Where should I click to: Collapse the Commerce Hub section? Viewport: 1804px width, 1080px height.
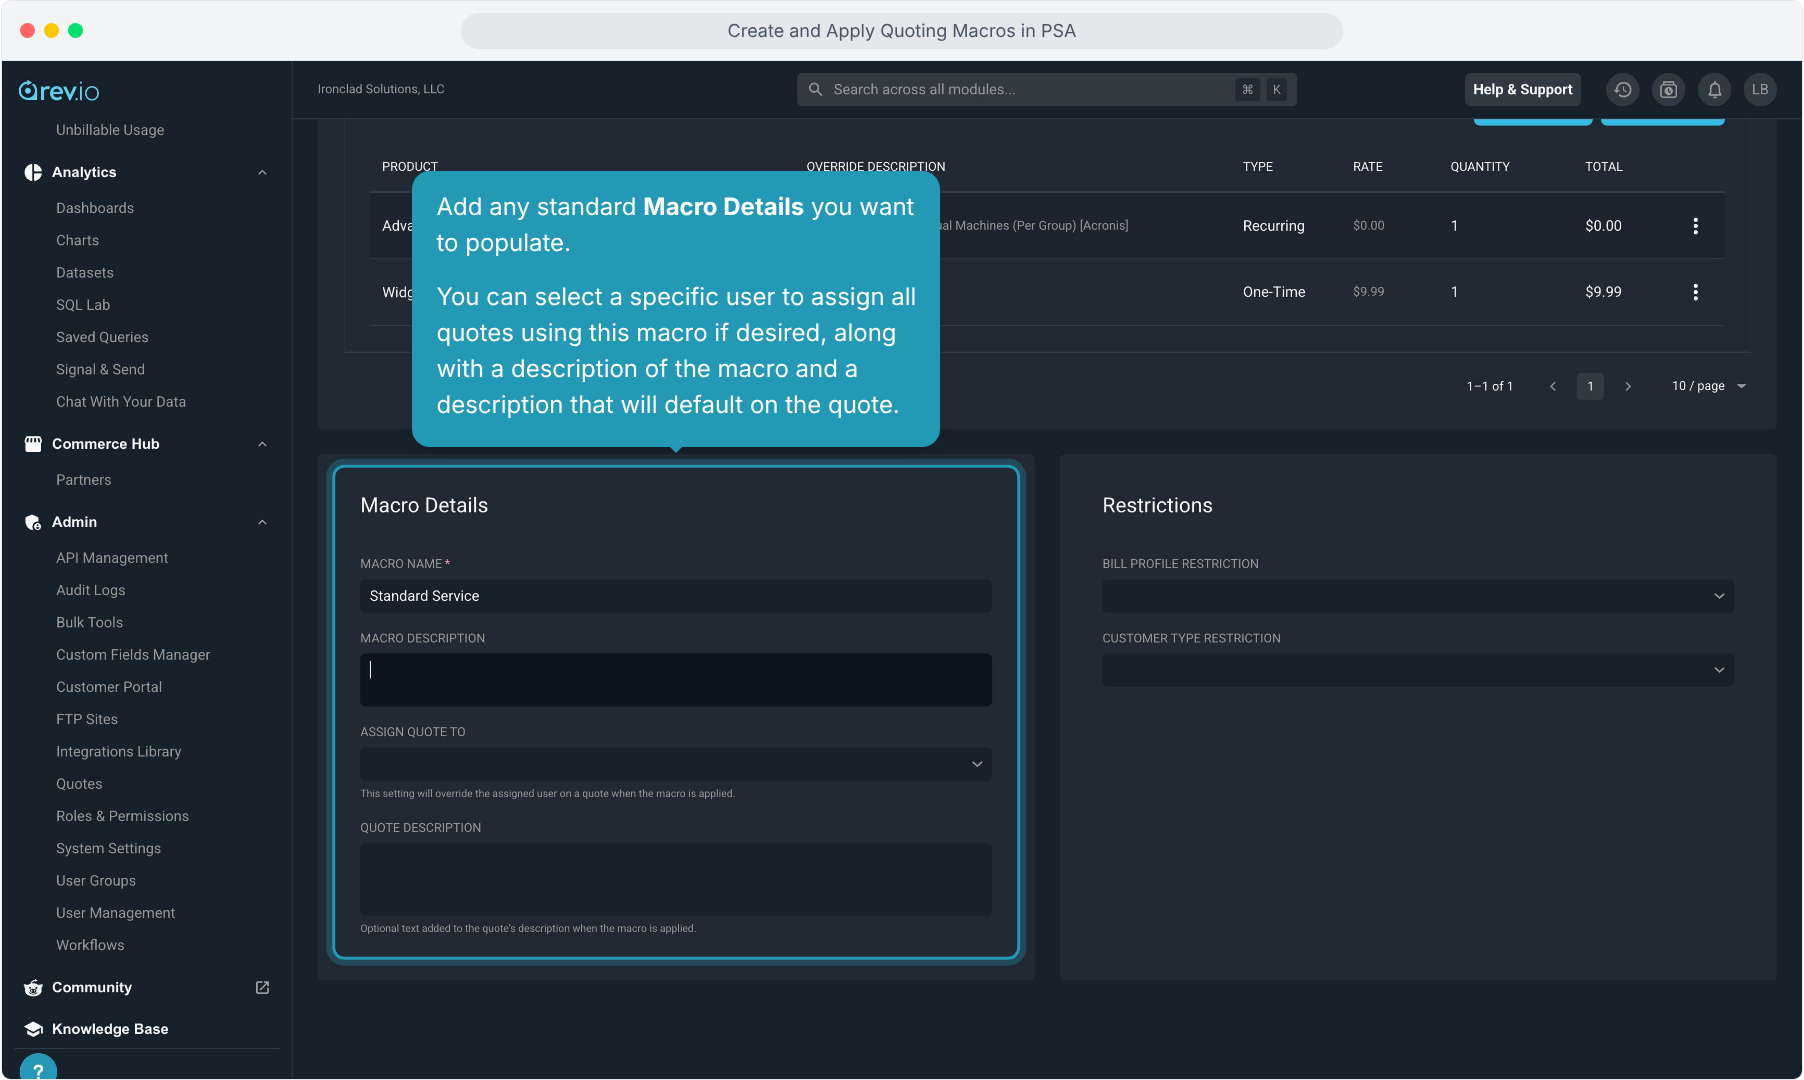click(262, 444)
